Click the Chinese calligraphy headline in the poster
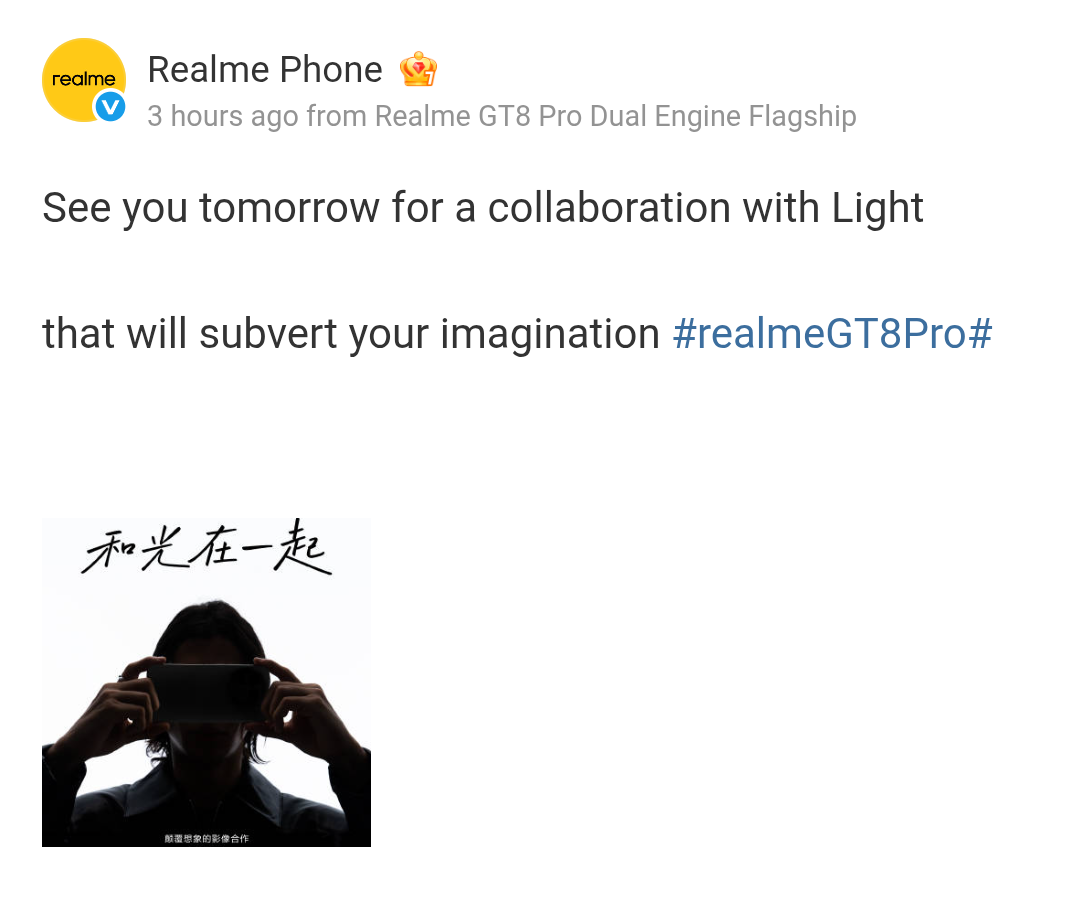 coord(206,555)
